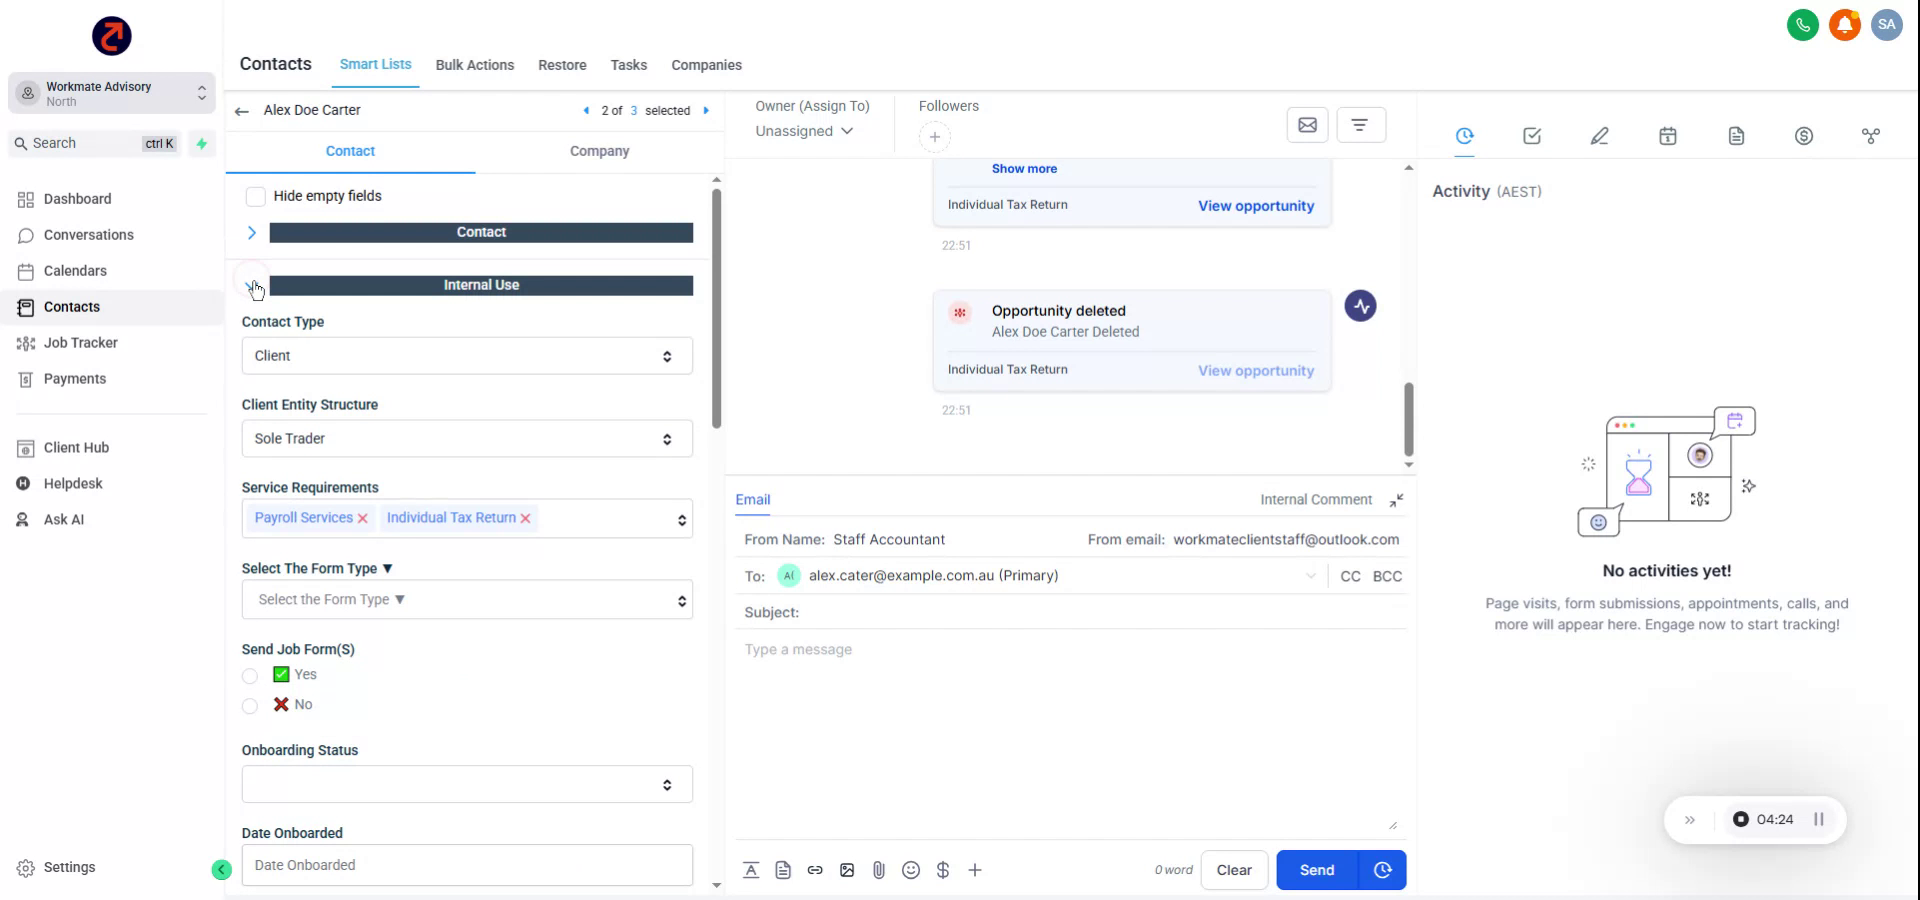The height and width of the screenshot is (900, 1920).
Task: Click the Send button
Action: click(1316, 870)
